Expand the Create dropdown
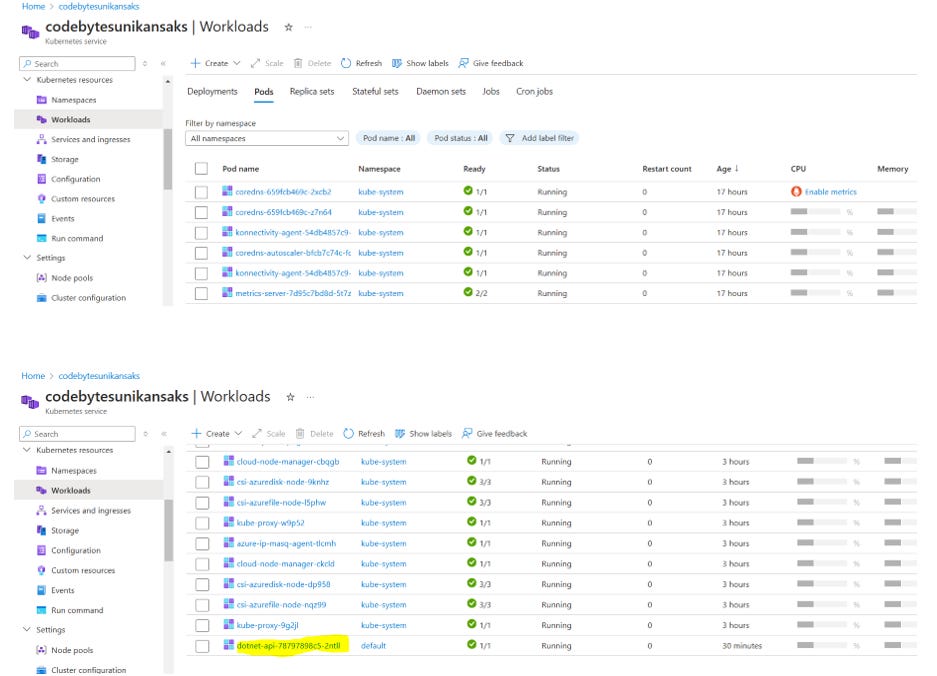 236,62
